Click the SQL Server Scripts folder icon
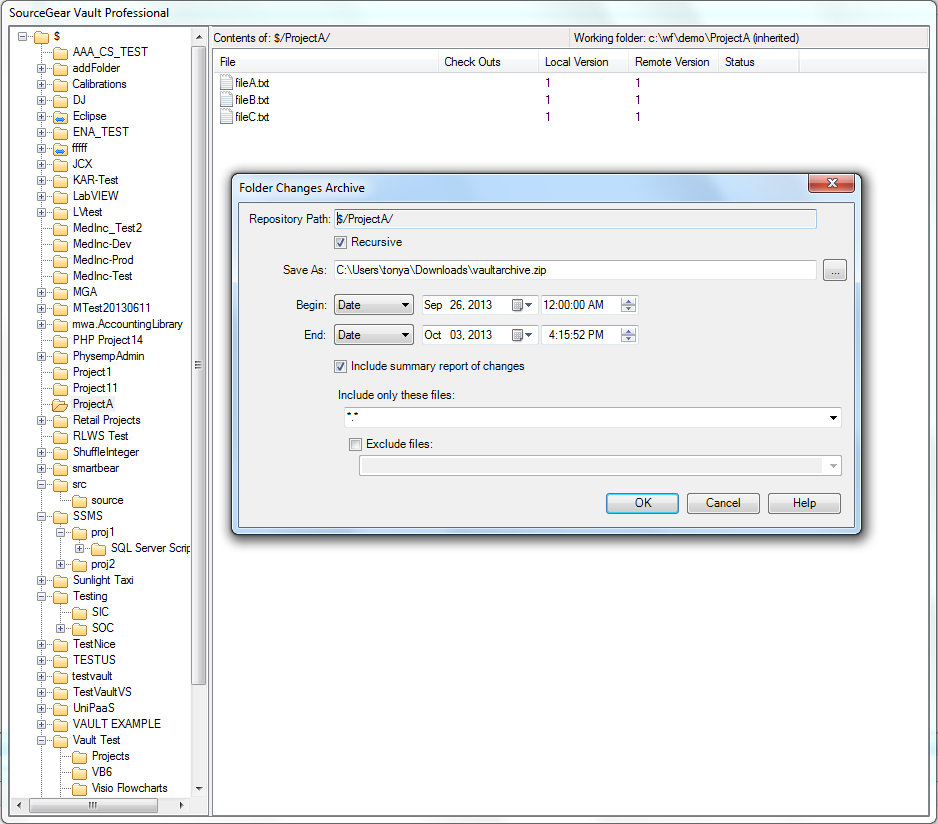The width and height of the screenshot is (938, 824). pos(99,549)
